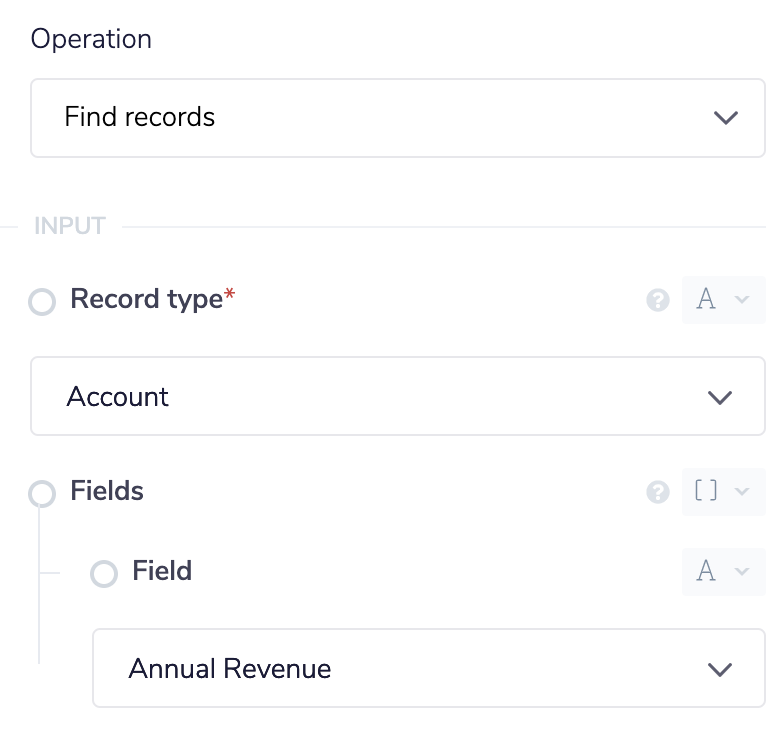
Task: Click the chevron arrow in Find records box
Action: pos(726,118)
